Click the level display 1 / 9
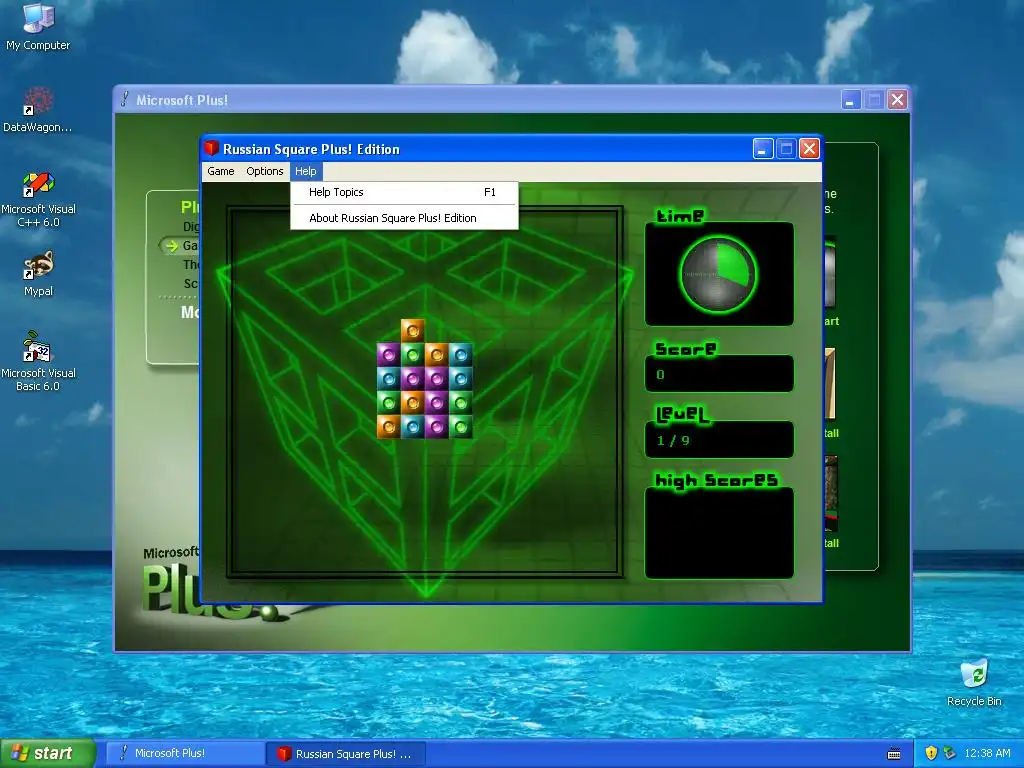The width and height of the screenshot is (1024, 768). click(x=719, y=440)
